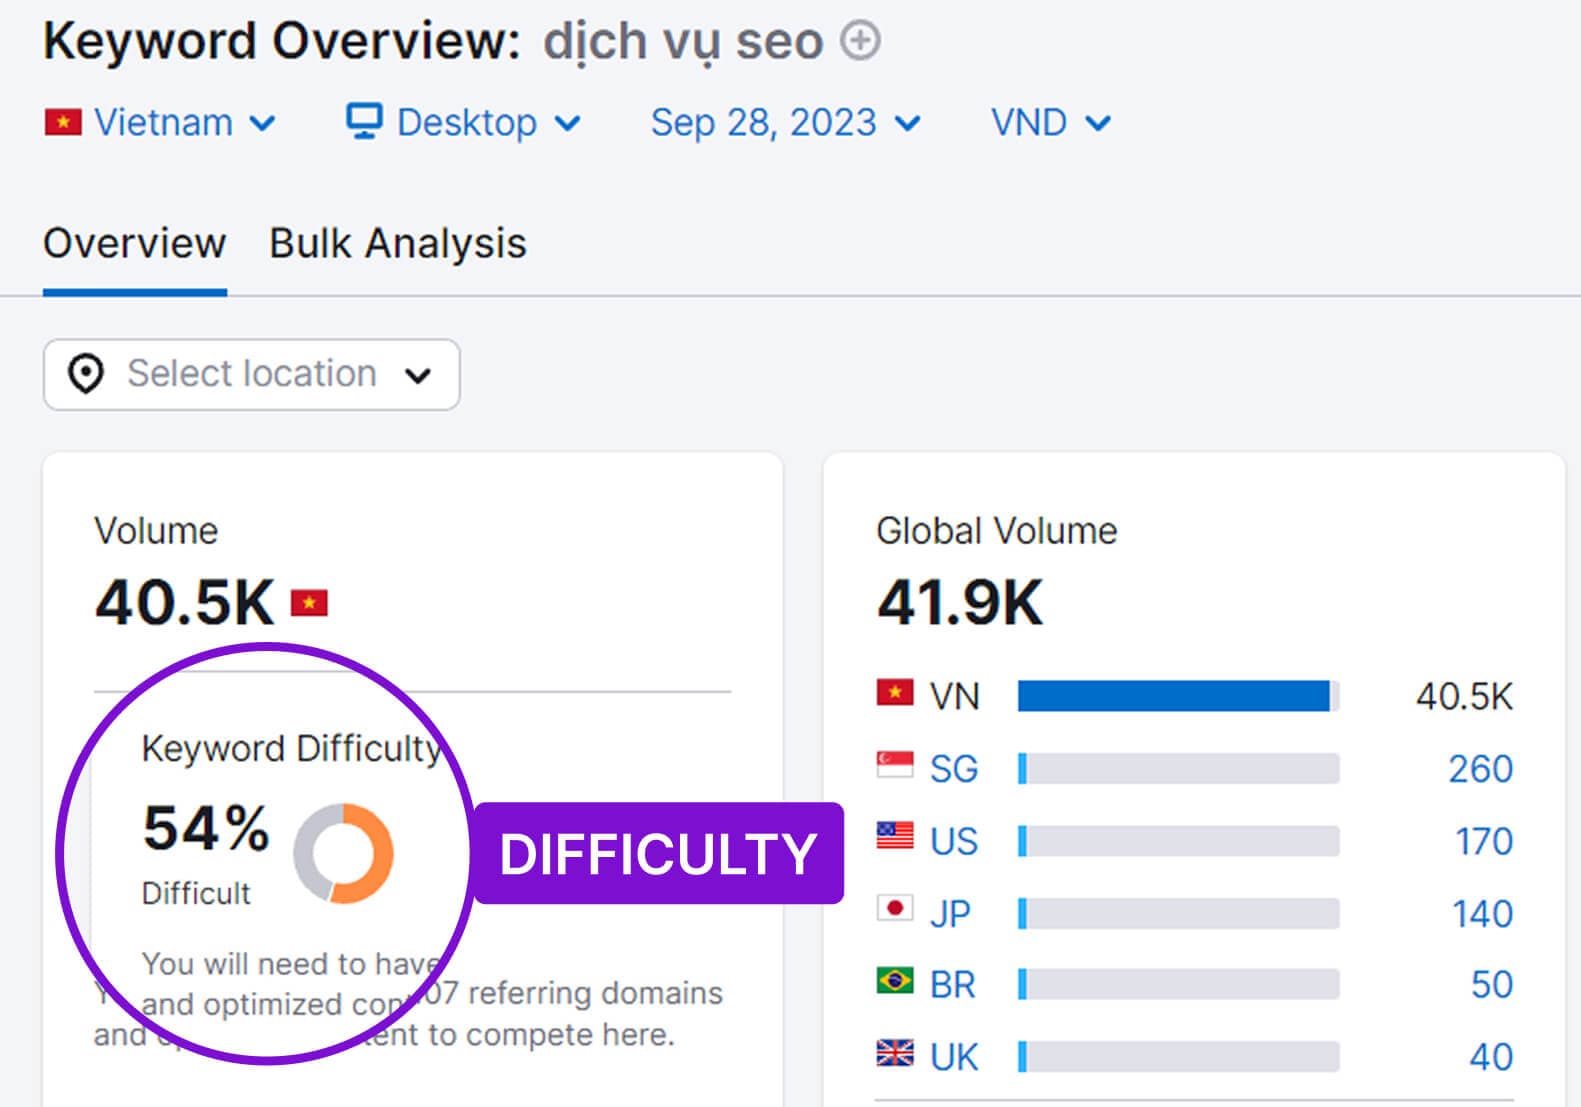Click the Vietnam flag icon in filters
The image size is (1581, 1107).
63,123
